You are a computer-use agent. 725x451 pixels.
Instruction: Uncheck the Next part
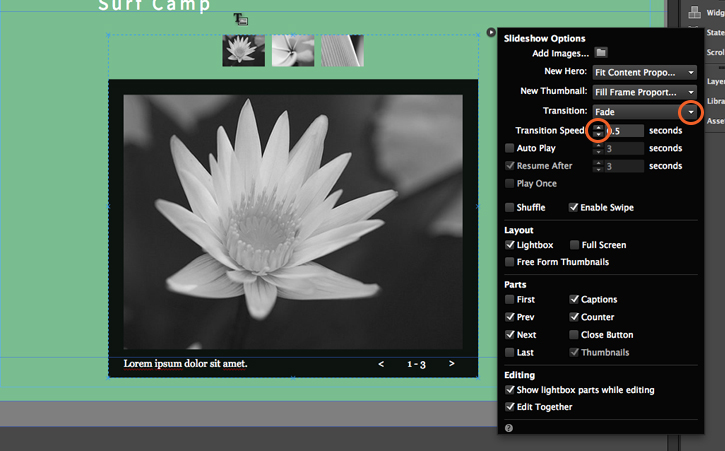[510, 334]
